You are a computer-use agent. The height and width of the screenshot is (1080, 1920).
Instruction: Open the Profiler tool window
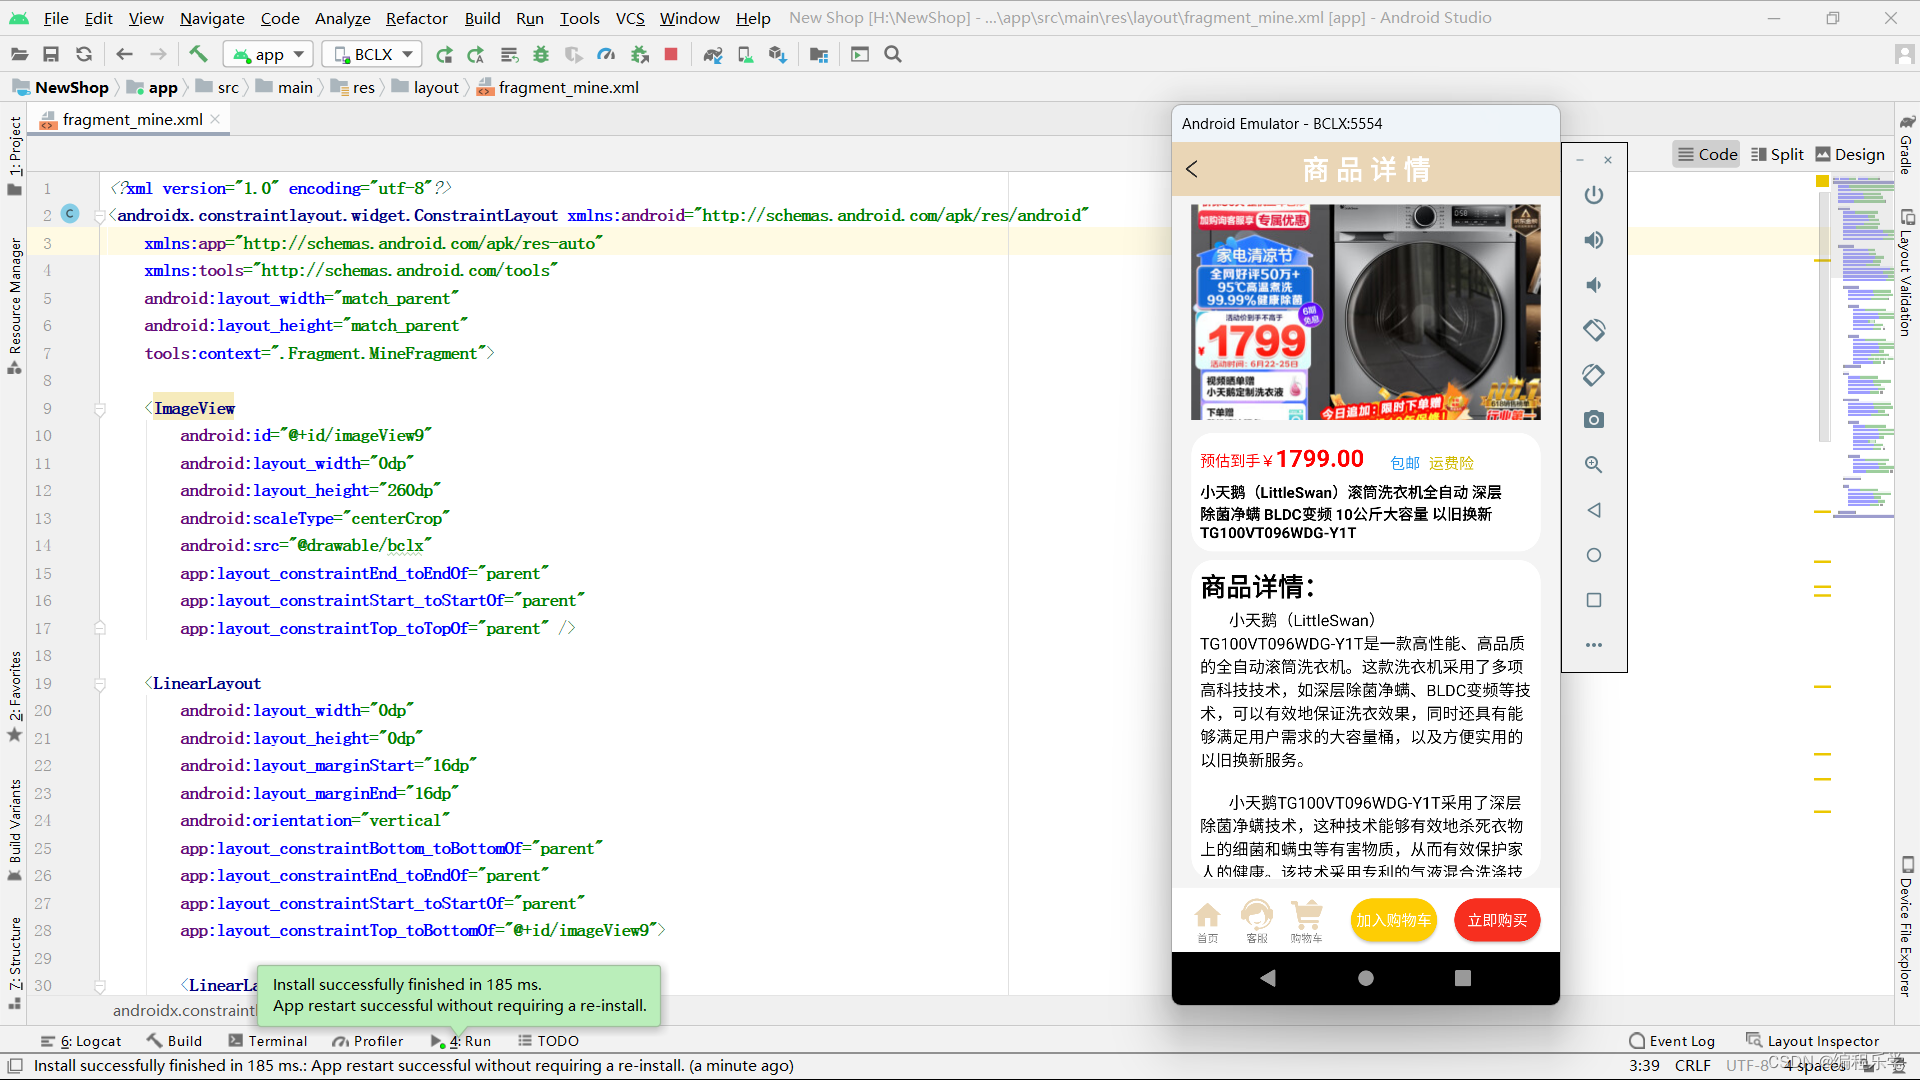click(368, 1041)
